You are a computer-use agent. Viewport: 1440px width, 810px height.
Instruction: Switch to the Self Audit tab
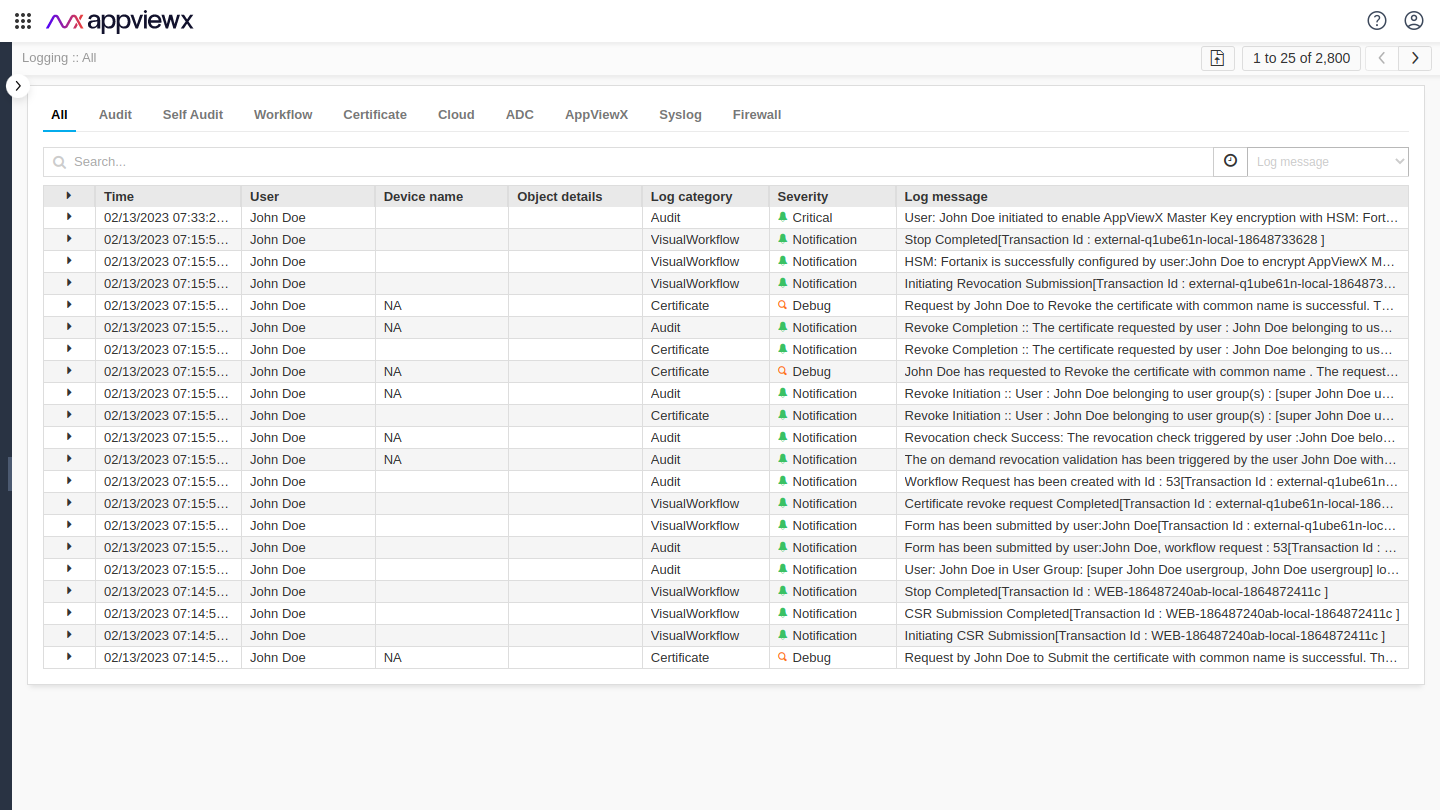pyautogui.click(x=193, y=115)
